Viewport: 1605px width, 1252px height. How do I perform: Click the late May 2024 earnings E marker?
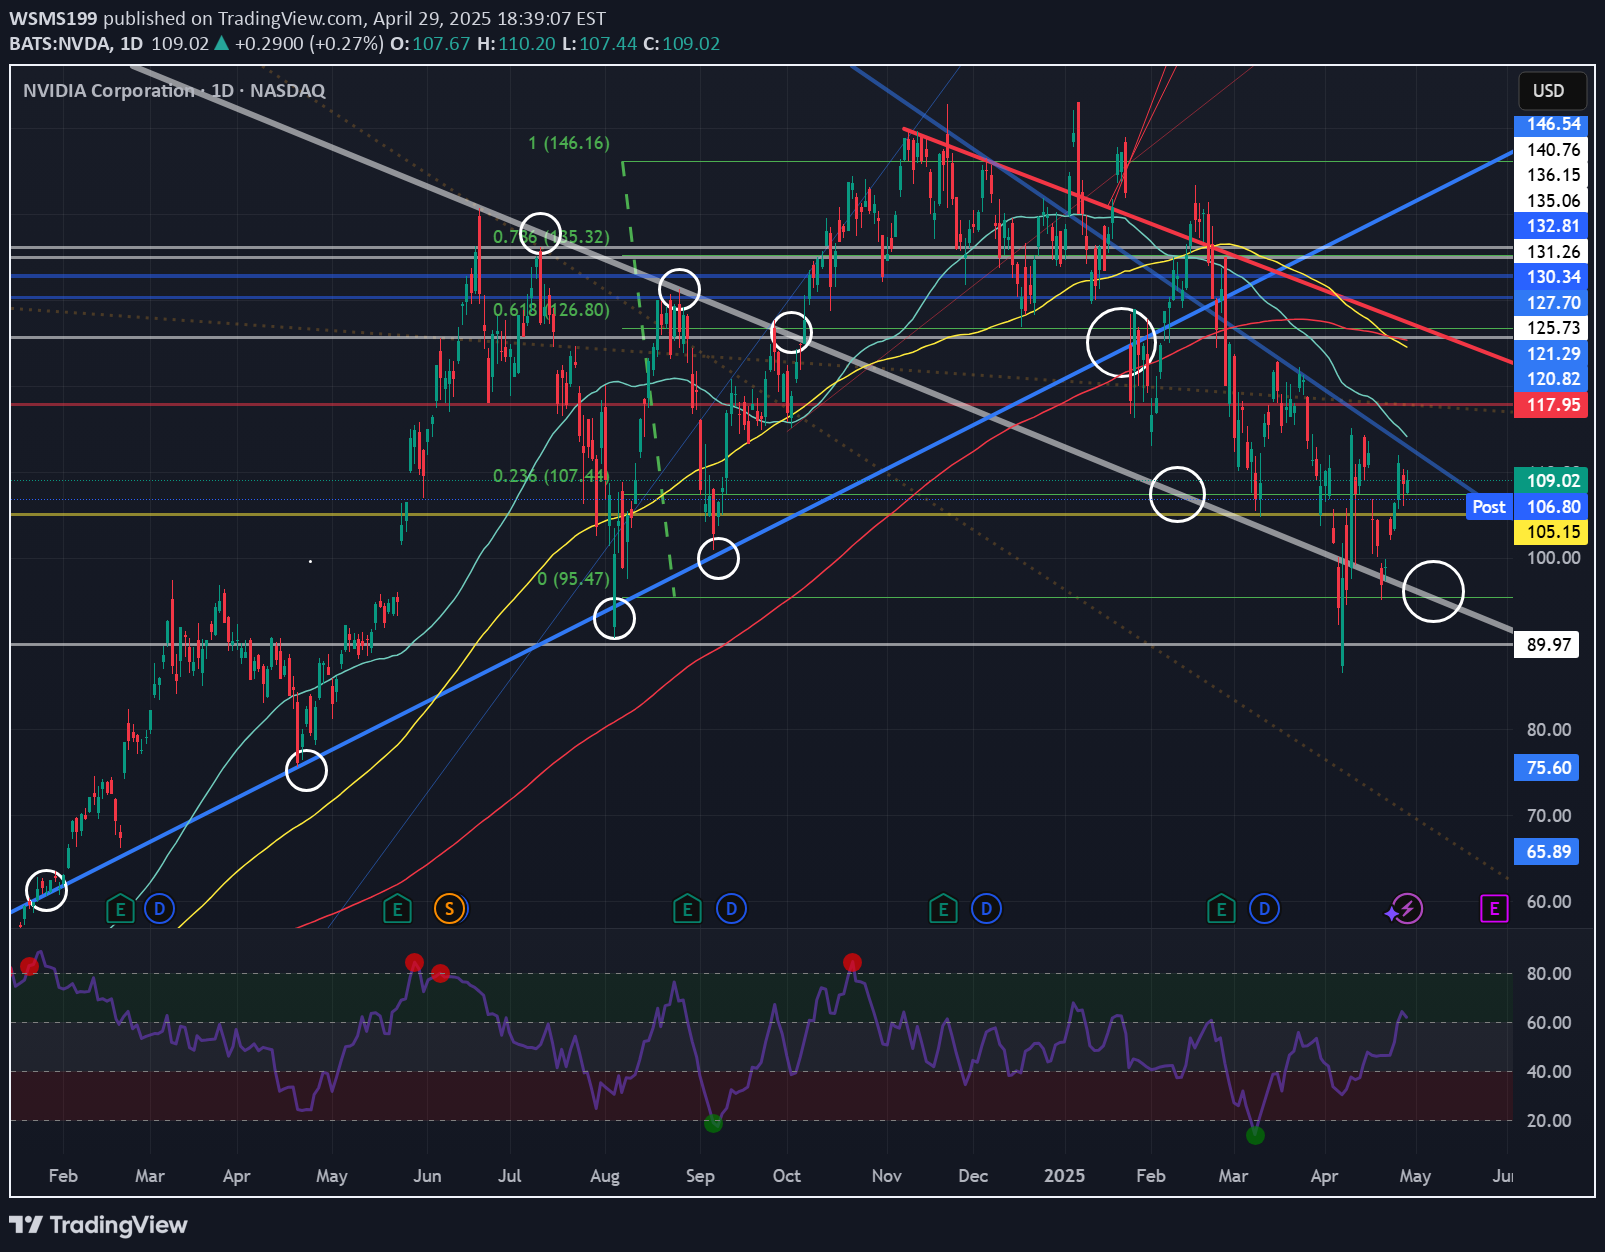tap(397, 909)
